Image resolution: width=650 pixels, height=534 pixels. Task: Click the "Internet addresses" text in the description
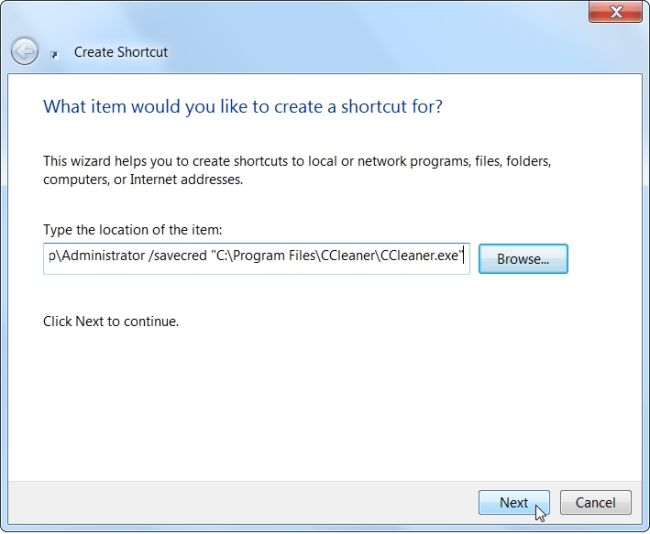190,180
